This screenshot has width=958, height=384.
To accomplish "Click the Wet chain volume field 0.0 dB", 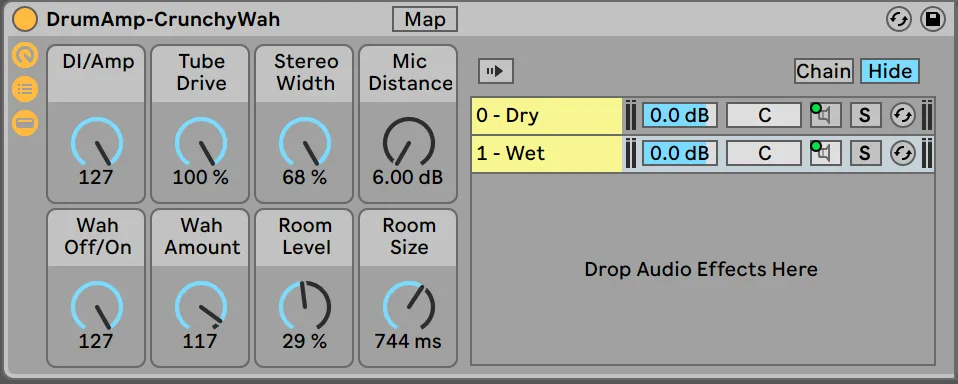I will coord(679,153).
